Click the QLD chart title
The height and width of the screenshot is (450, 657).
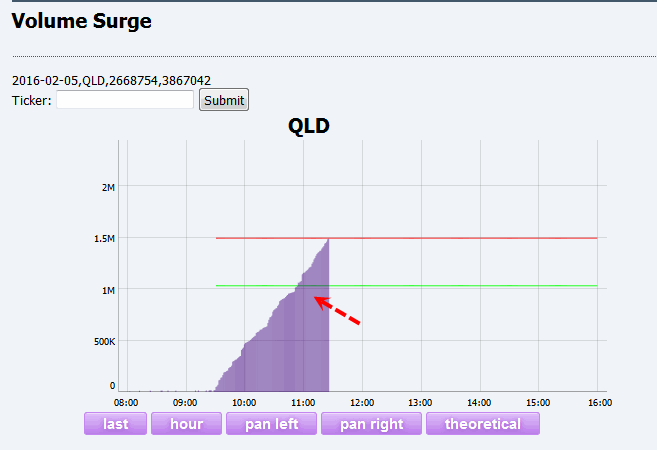click(x=309, y=126)
